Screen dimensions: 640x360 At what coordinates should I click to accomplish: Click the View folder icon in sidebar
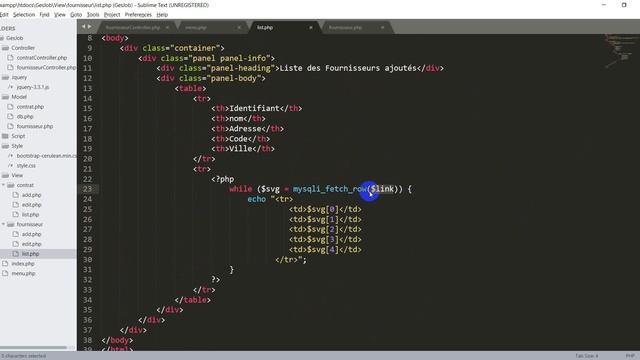coord(5,175)
